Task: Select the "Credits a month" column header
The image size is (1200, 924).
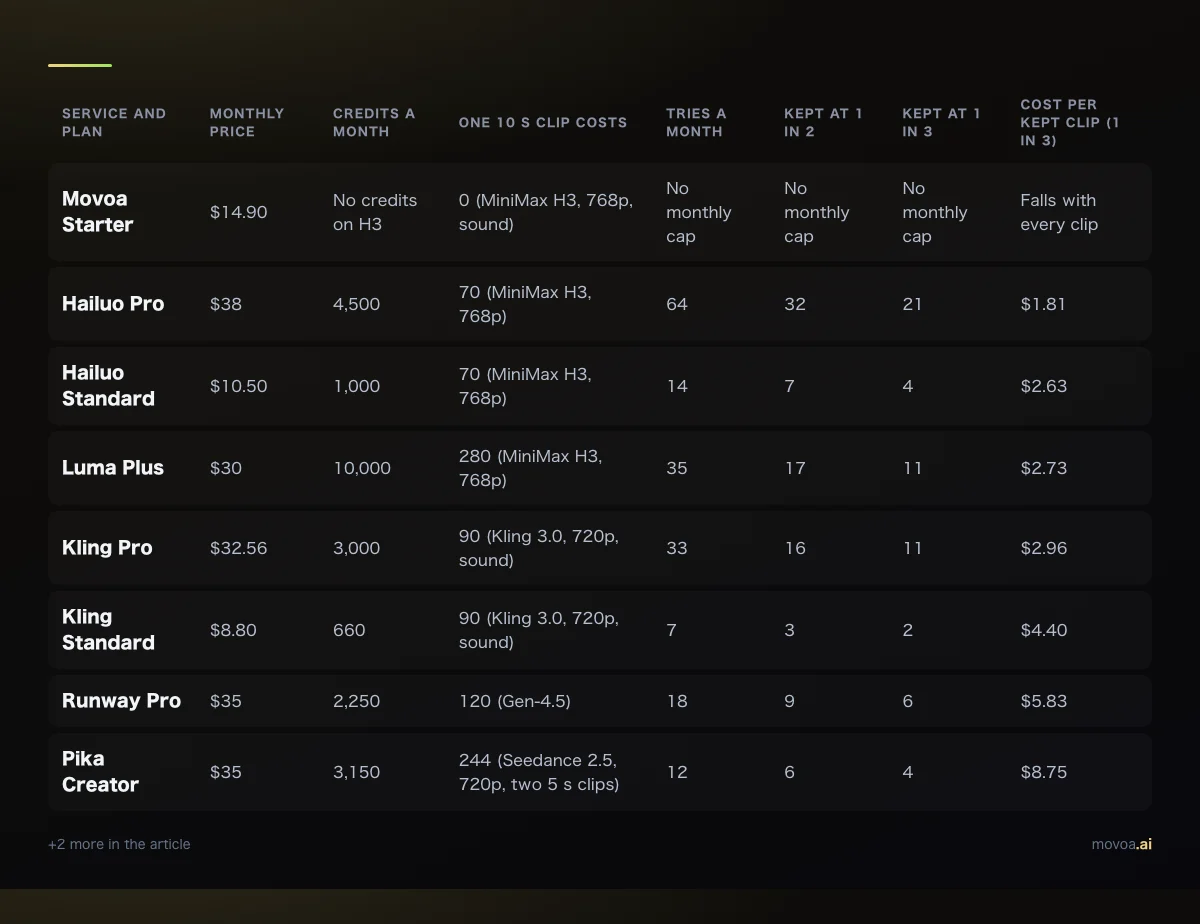Action: tap(374, 122)
